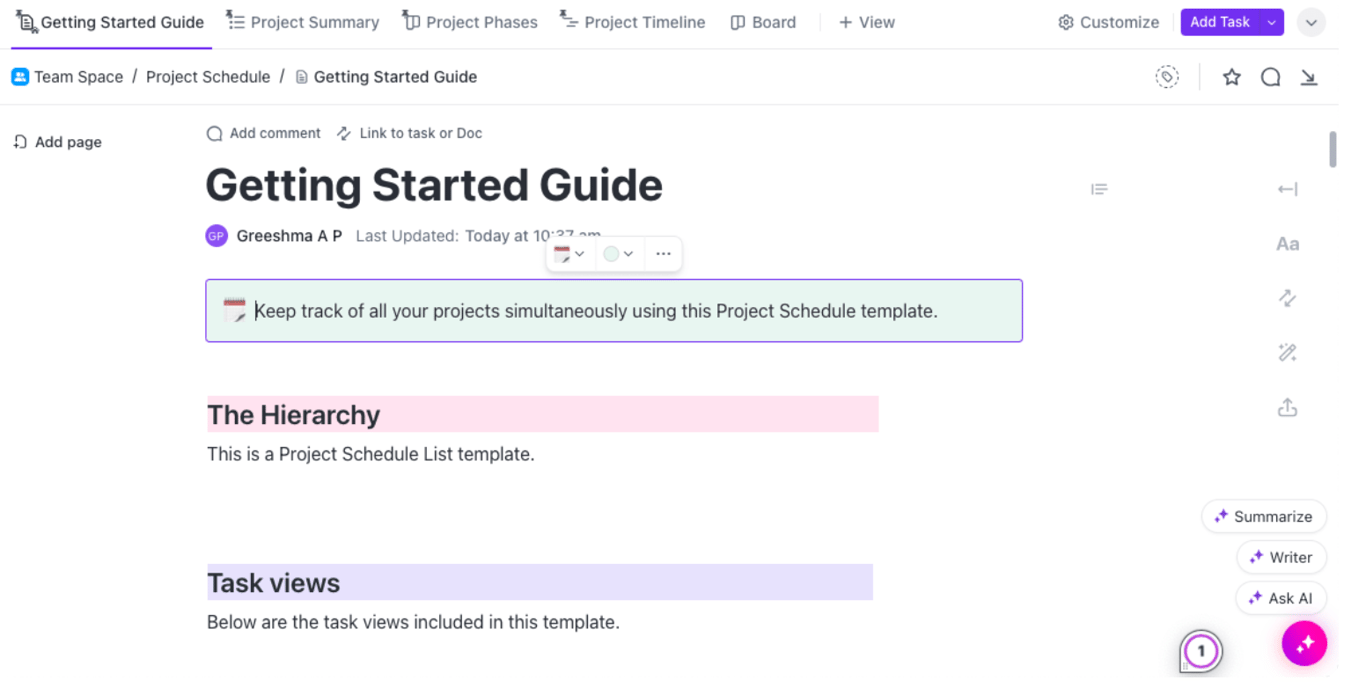The width and height of the screenshot is (1366, 695).
Task: Click the magic wand icon in sidebar
Action: click(x=1287, y=352)
